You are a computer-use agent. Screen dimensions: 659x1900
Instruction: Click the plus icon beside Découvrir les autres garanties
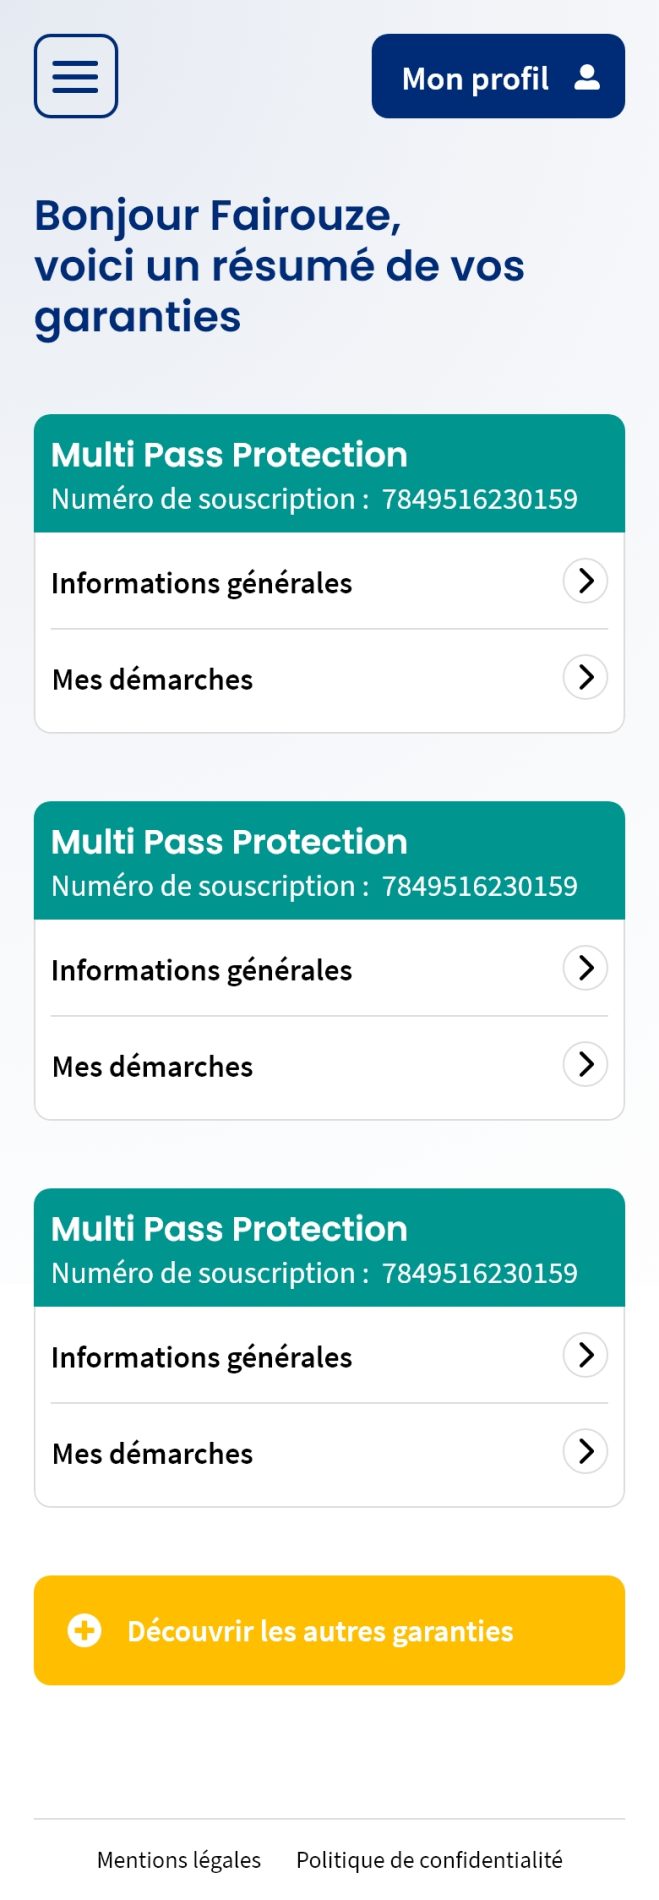84,1631
